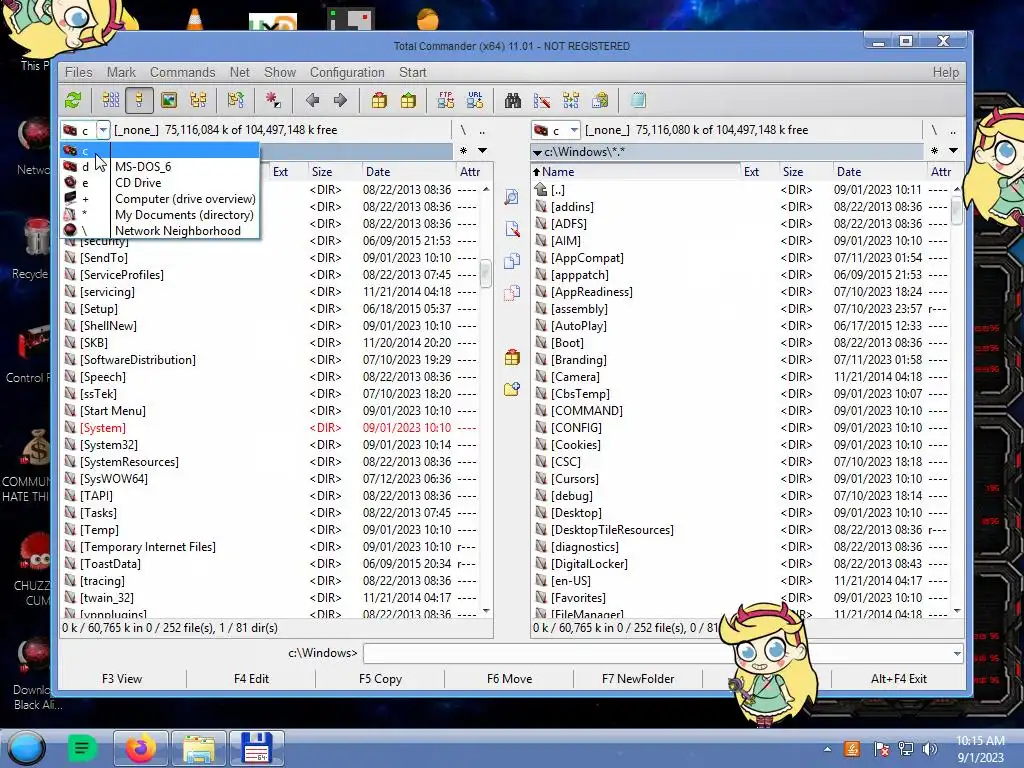1024x768 pixels.
Task: Open Synchronize directories toolbar icon
Action: click(571, 101)
